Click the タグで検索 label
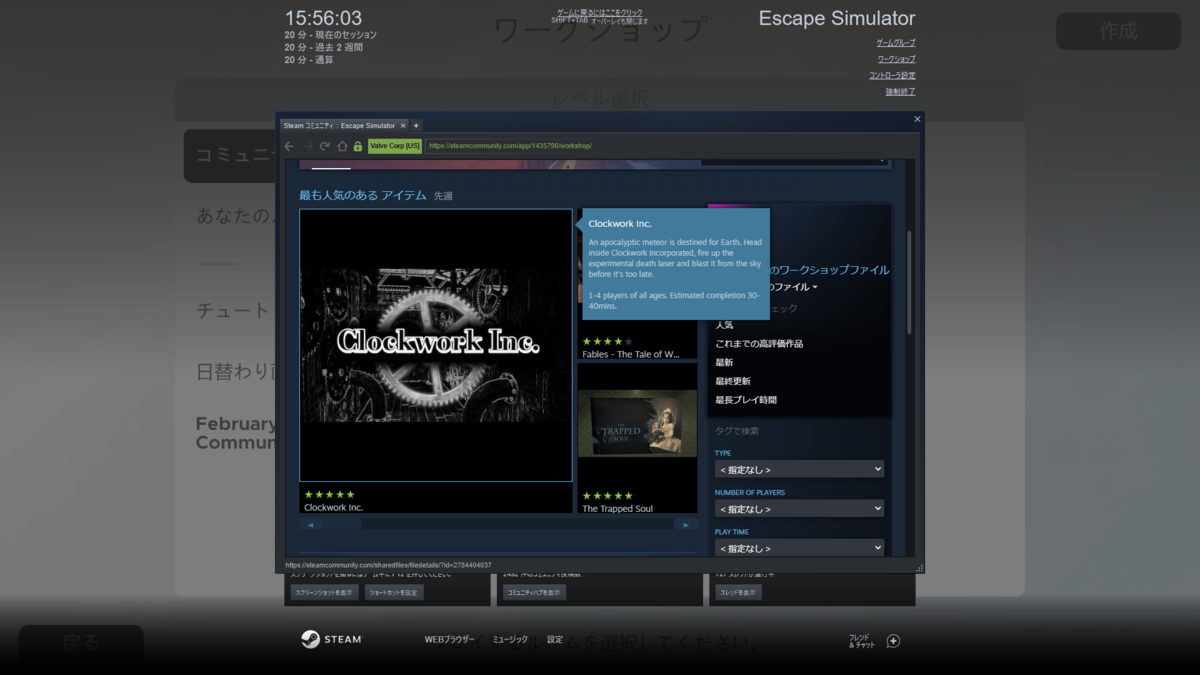The image size is (1200, 675). [x=737, y=431]
